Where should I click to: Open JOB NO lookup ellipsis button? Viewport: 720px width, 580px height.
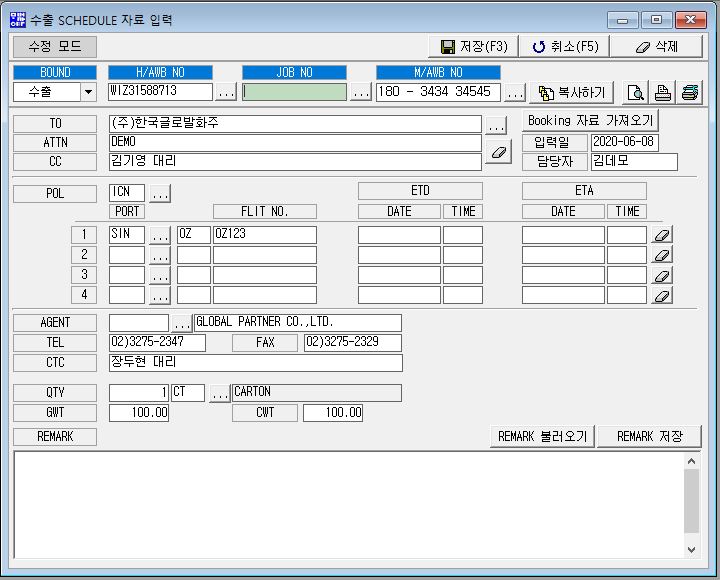tap(360, 92)
